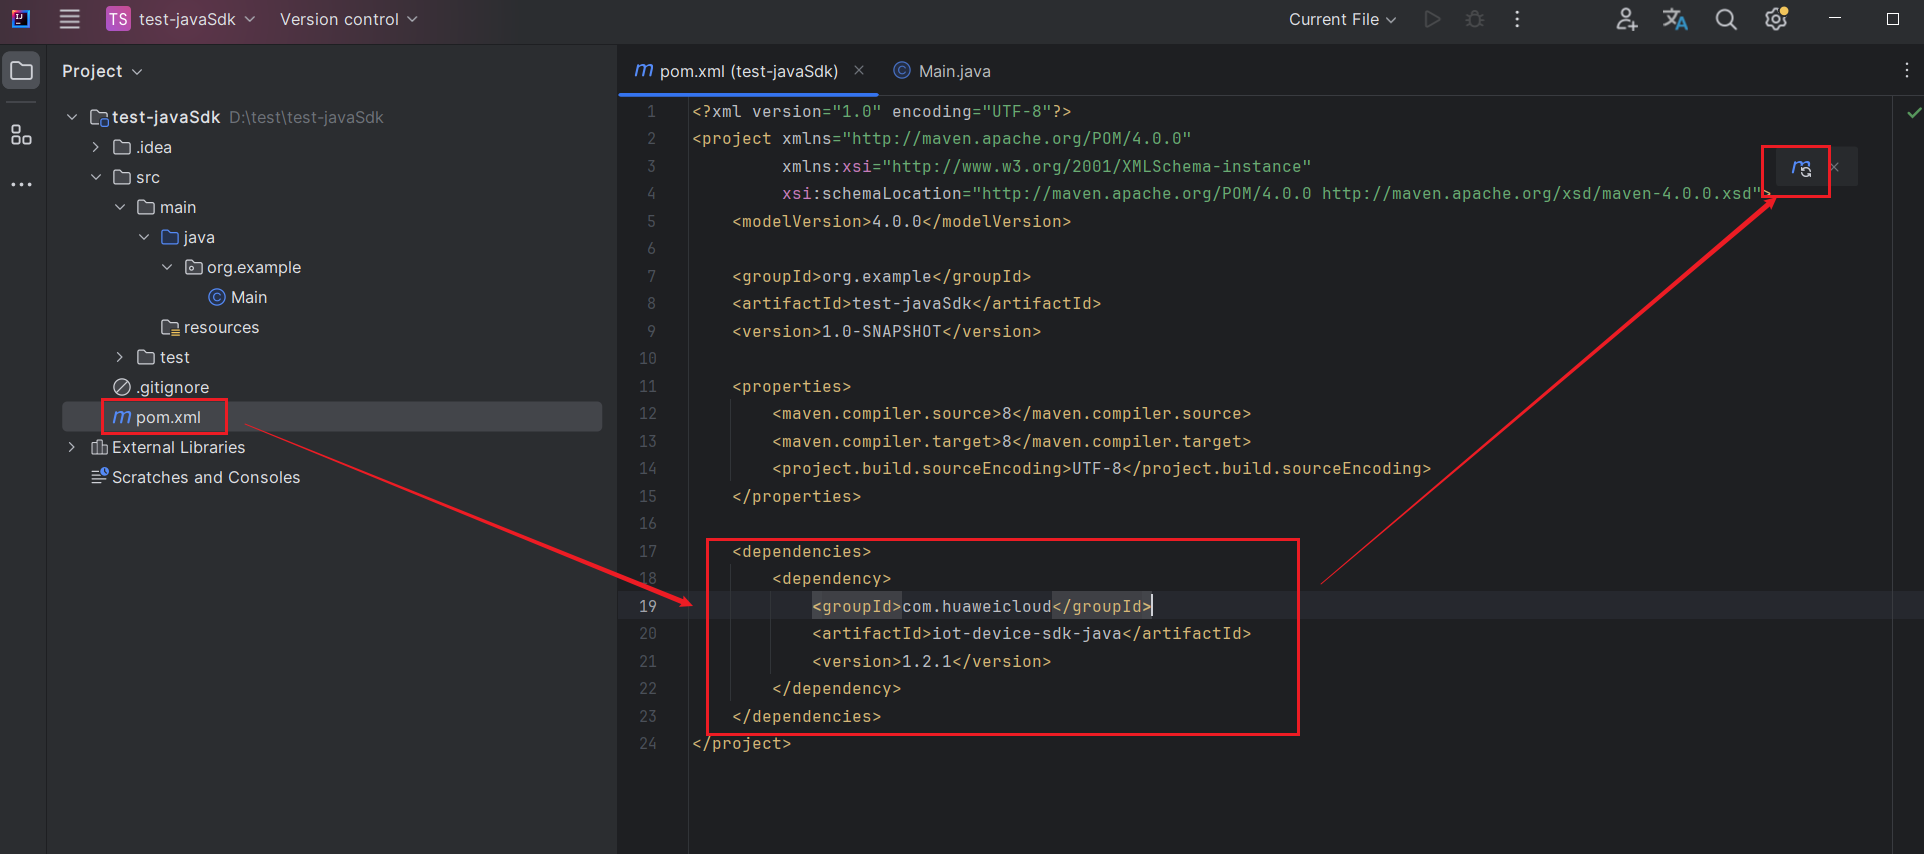This screenshot has height=854, width=1924.
Task: Dismiss the Maven reload popup
Action: point(1834,168)
